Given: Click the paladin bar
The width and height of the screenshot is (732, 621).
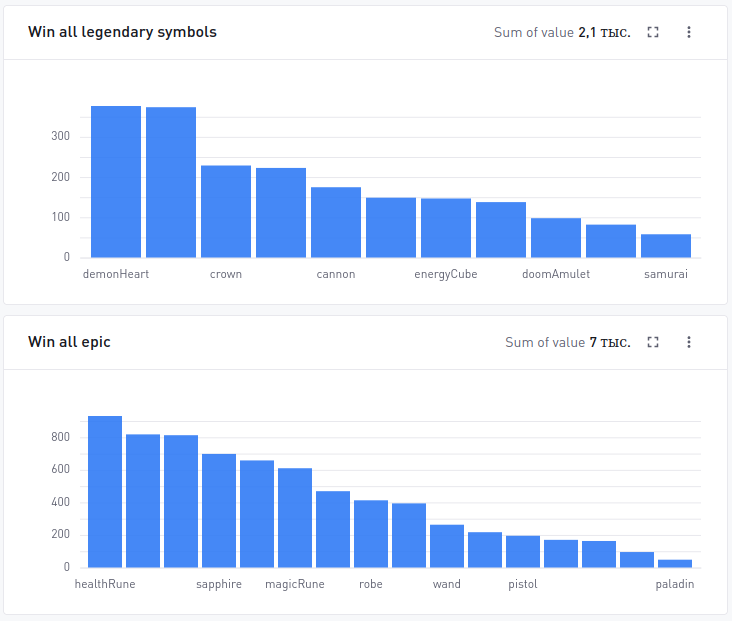Looking at the screenshot, I should click(x=675, y=564).
